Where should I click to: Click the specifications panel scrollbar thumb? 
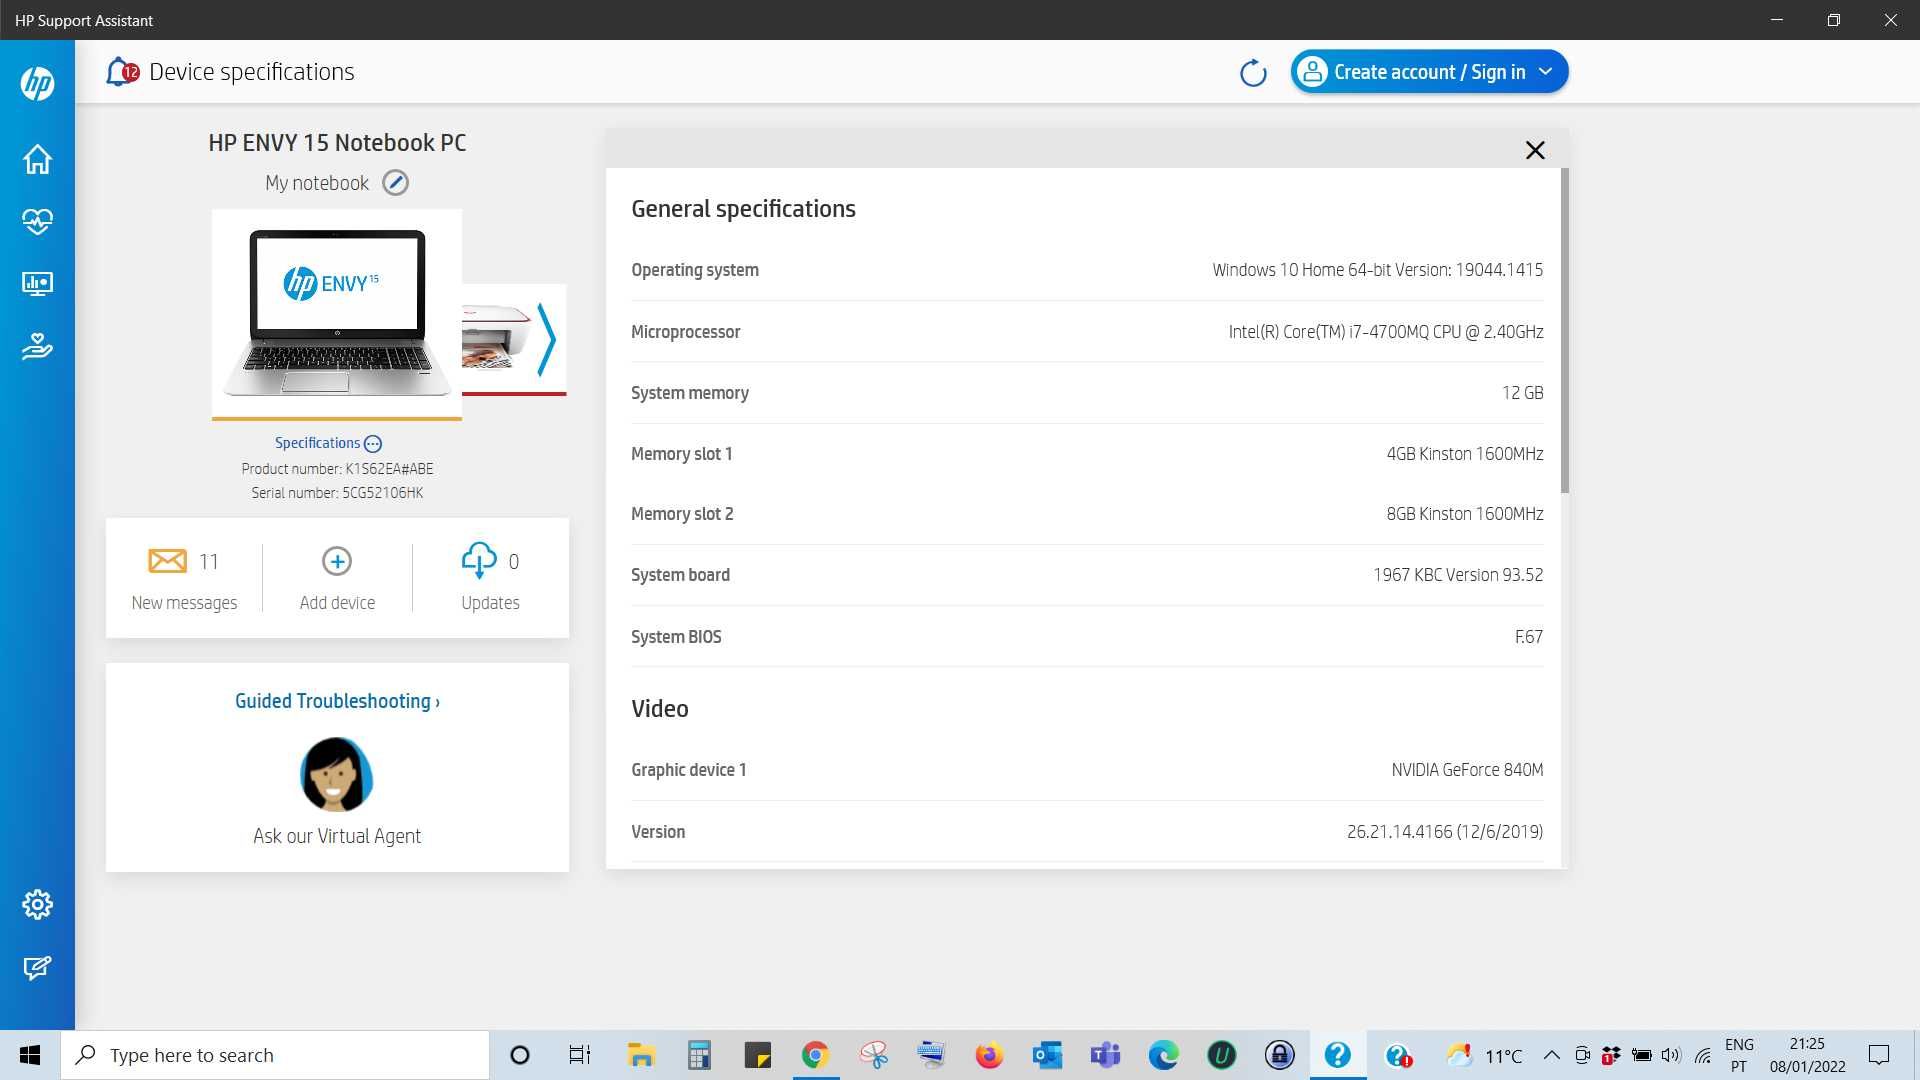1564,330
